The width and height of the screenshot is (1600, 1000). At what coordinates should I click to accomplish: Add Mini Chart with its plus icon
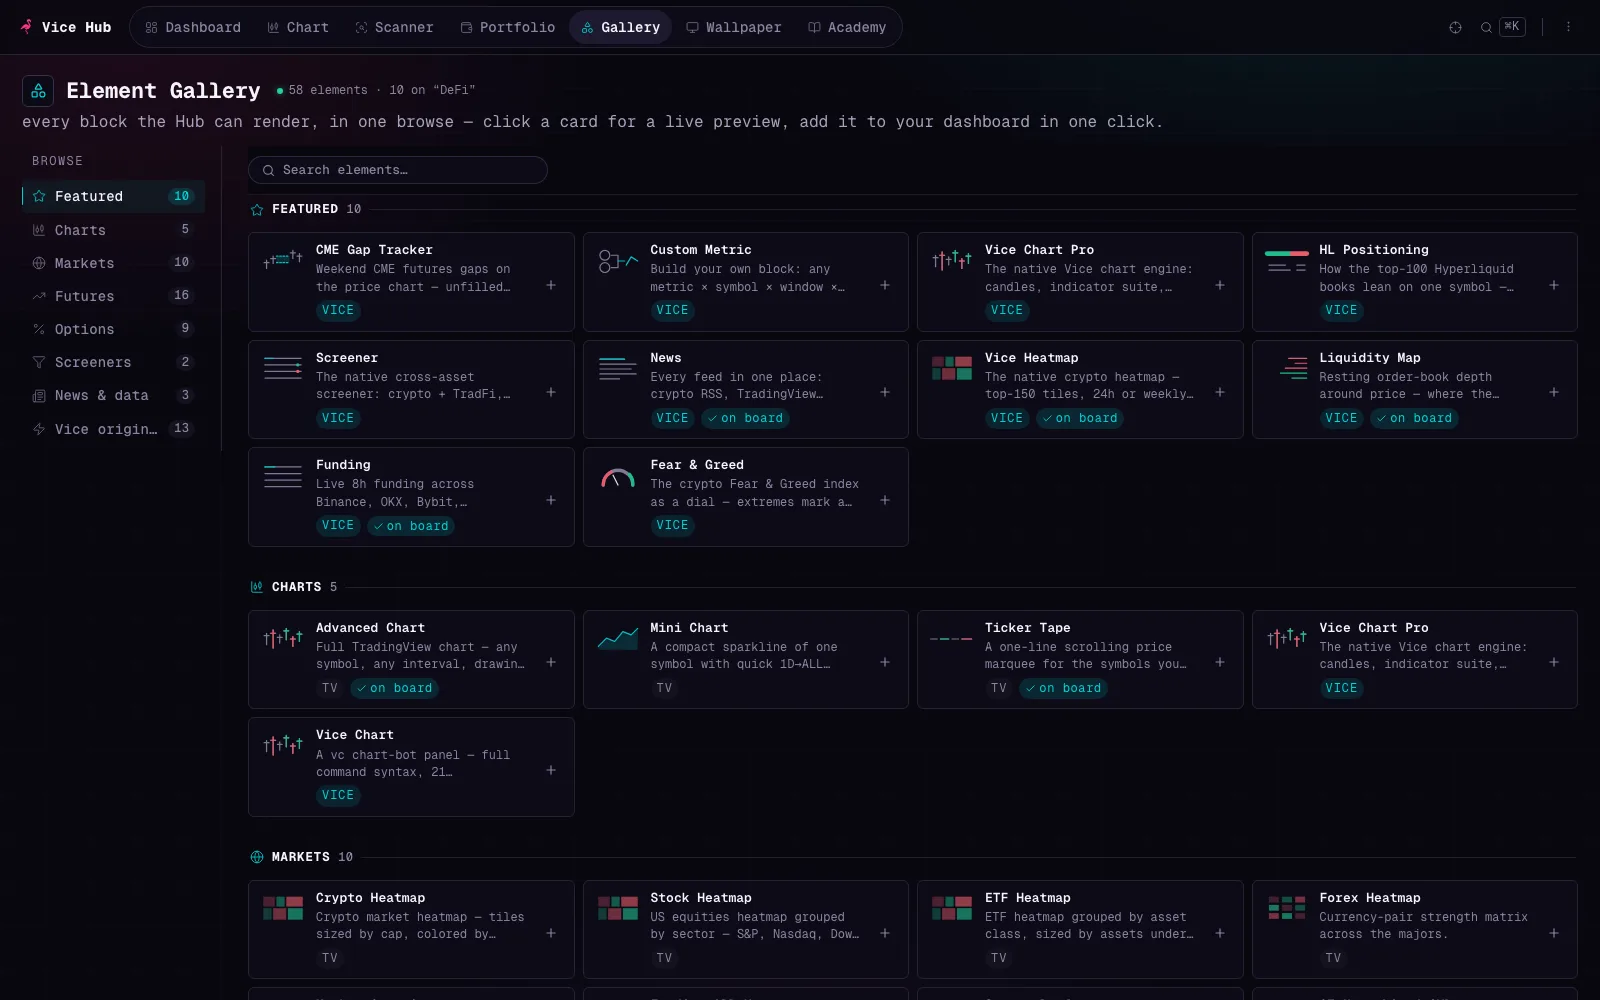tap(885, 662)
